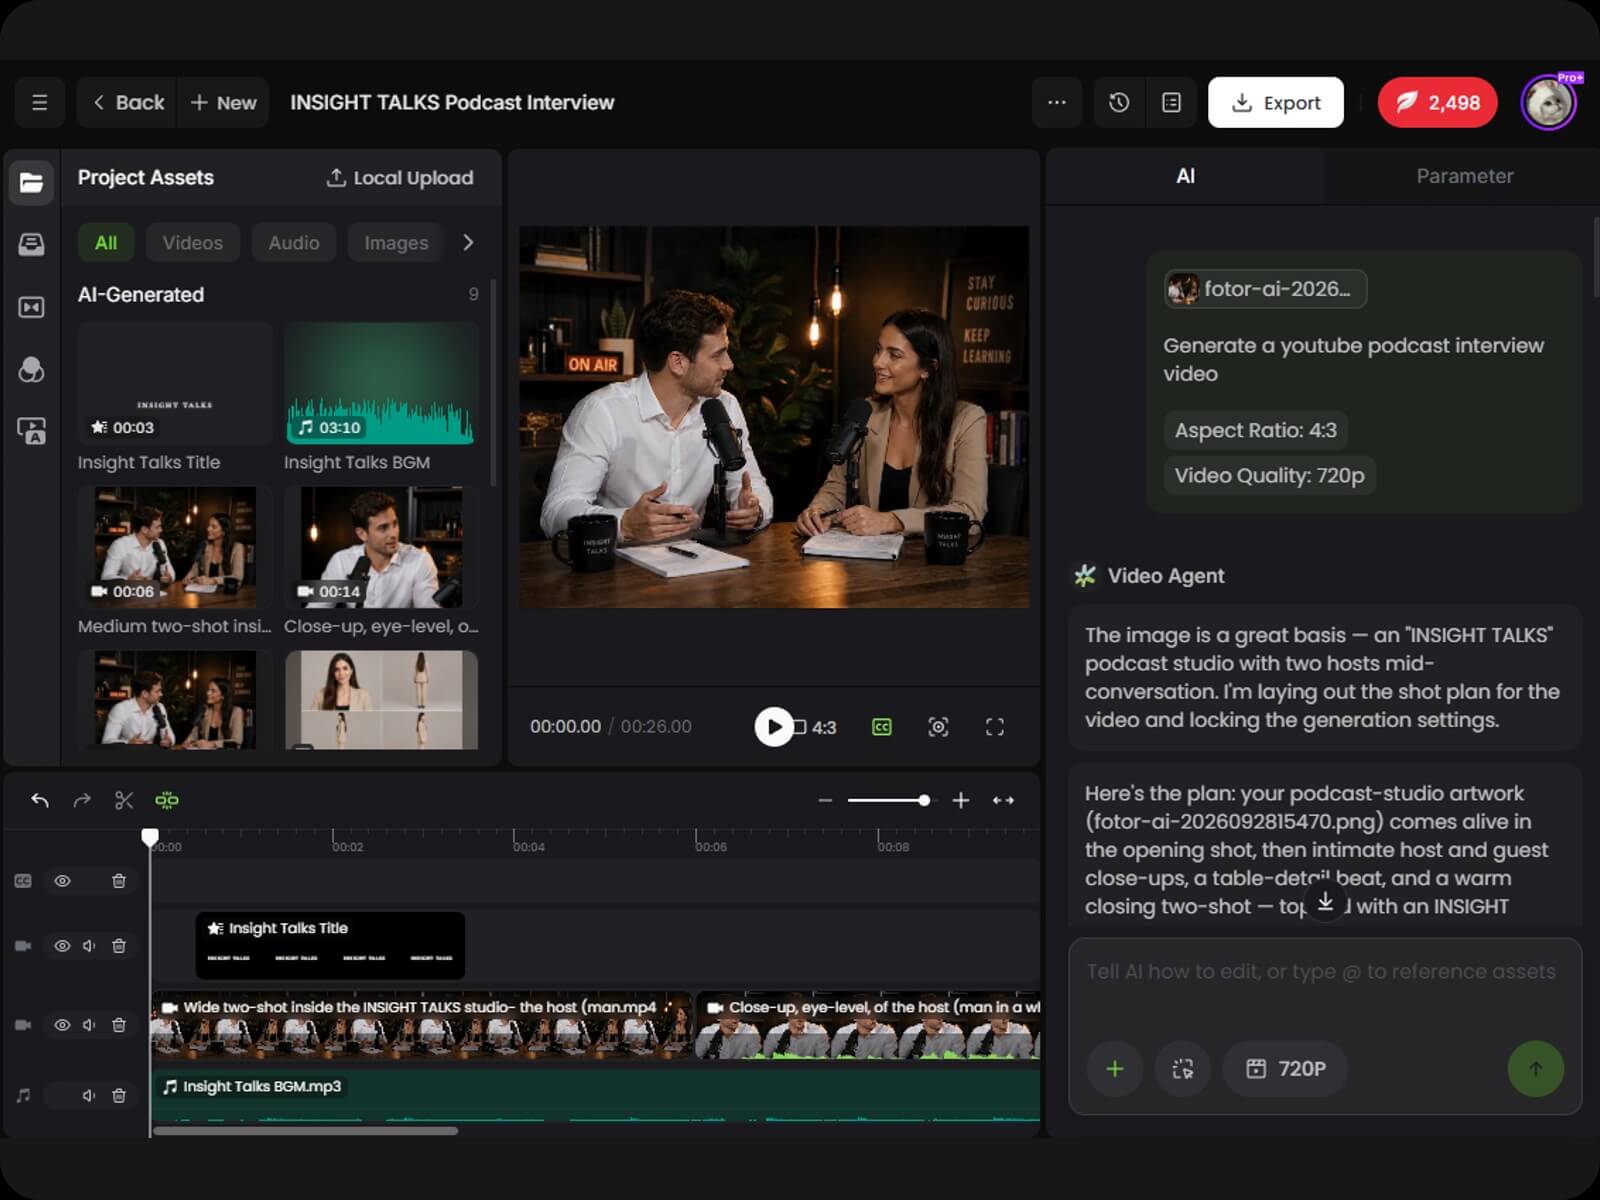Zoom in the timeline with plus icon
Image resolution: width=1600 pixels, height=1200 pixels.
coord(961,800)
